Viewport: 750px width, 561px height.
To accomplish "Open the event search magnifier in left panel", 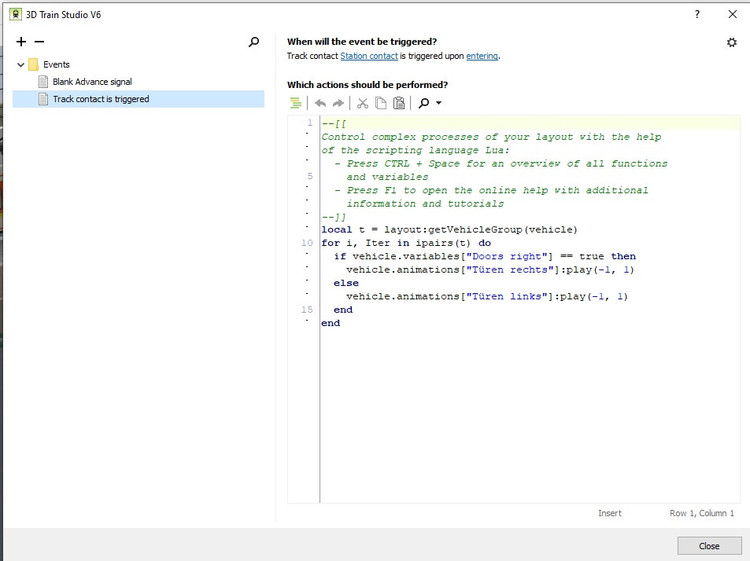I will point(254,42).
